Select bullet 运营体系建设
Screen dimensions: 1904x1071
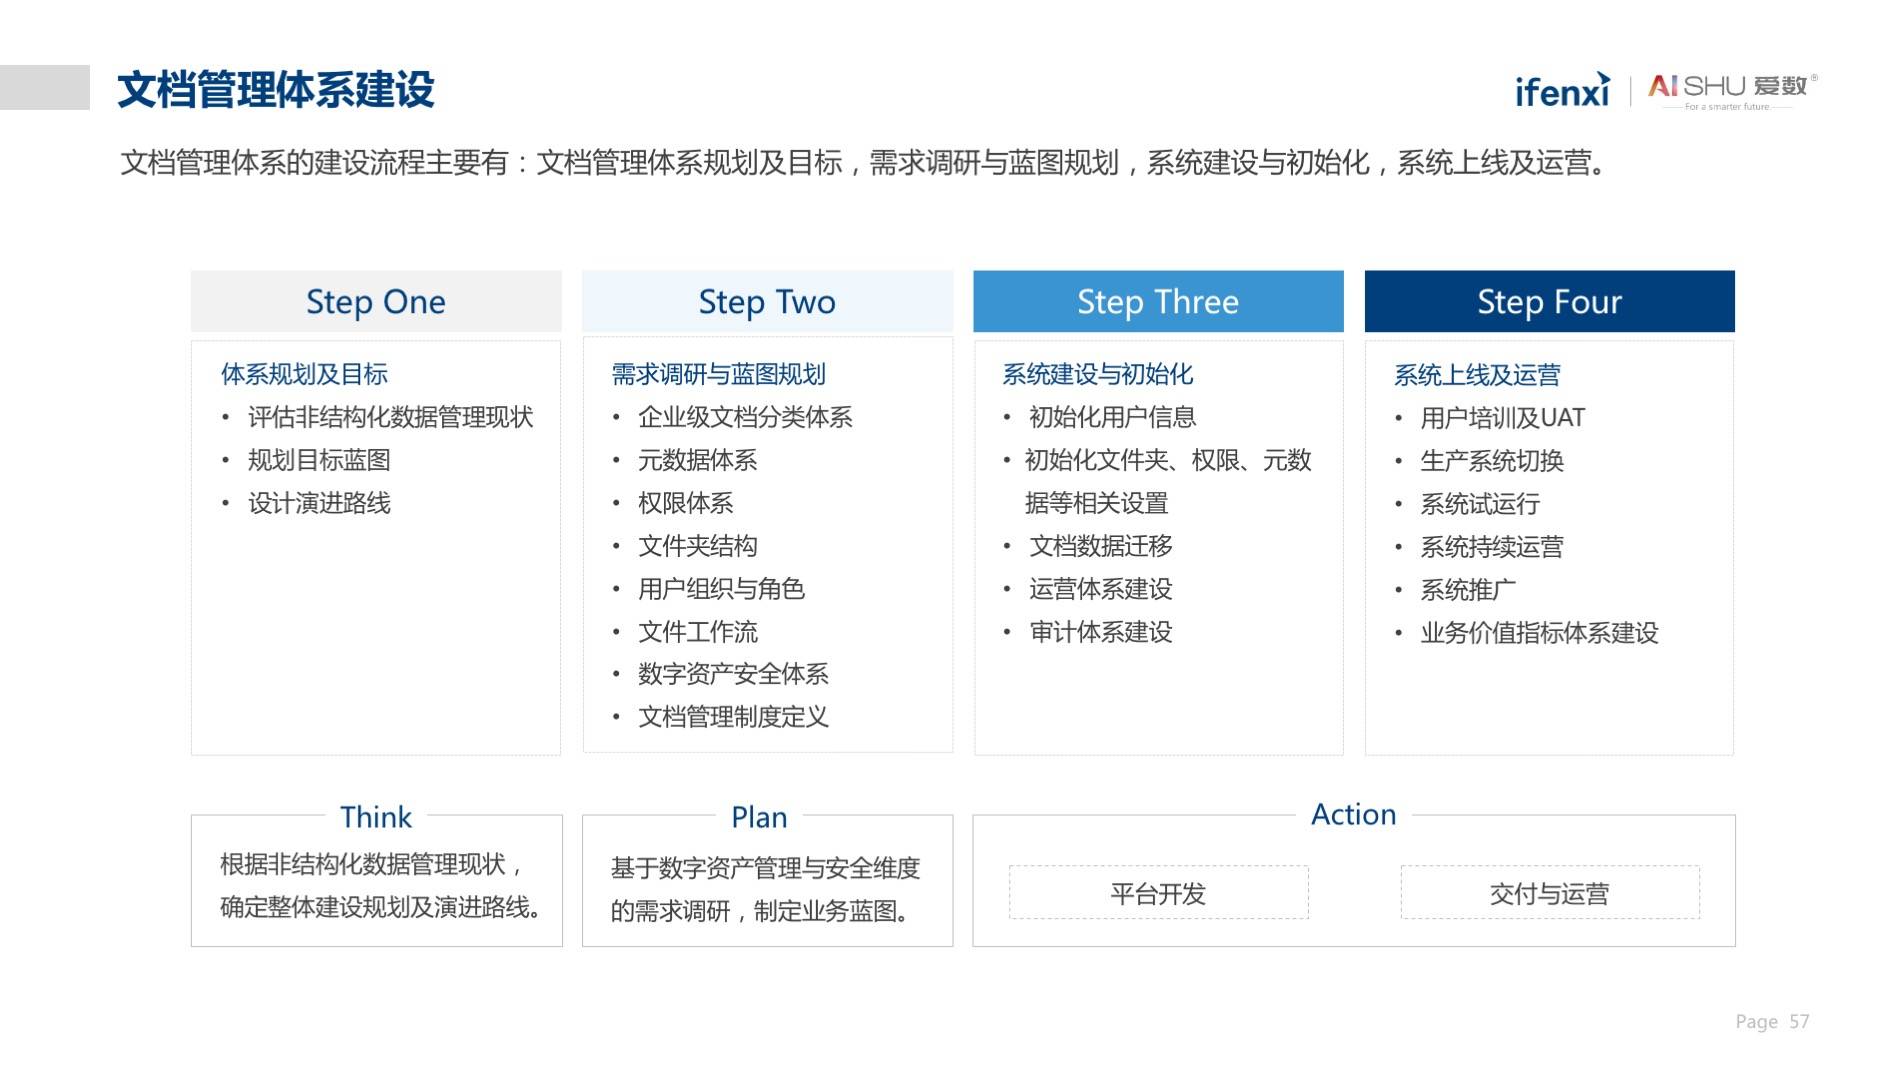(1100, 589)
